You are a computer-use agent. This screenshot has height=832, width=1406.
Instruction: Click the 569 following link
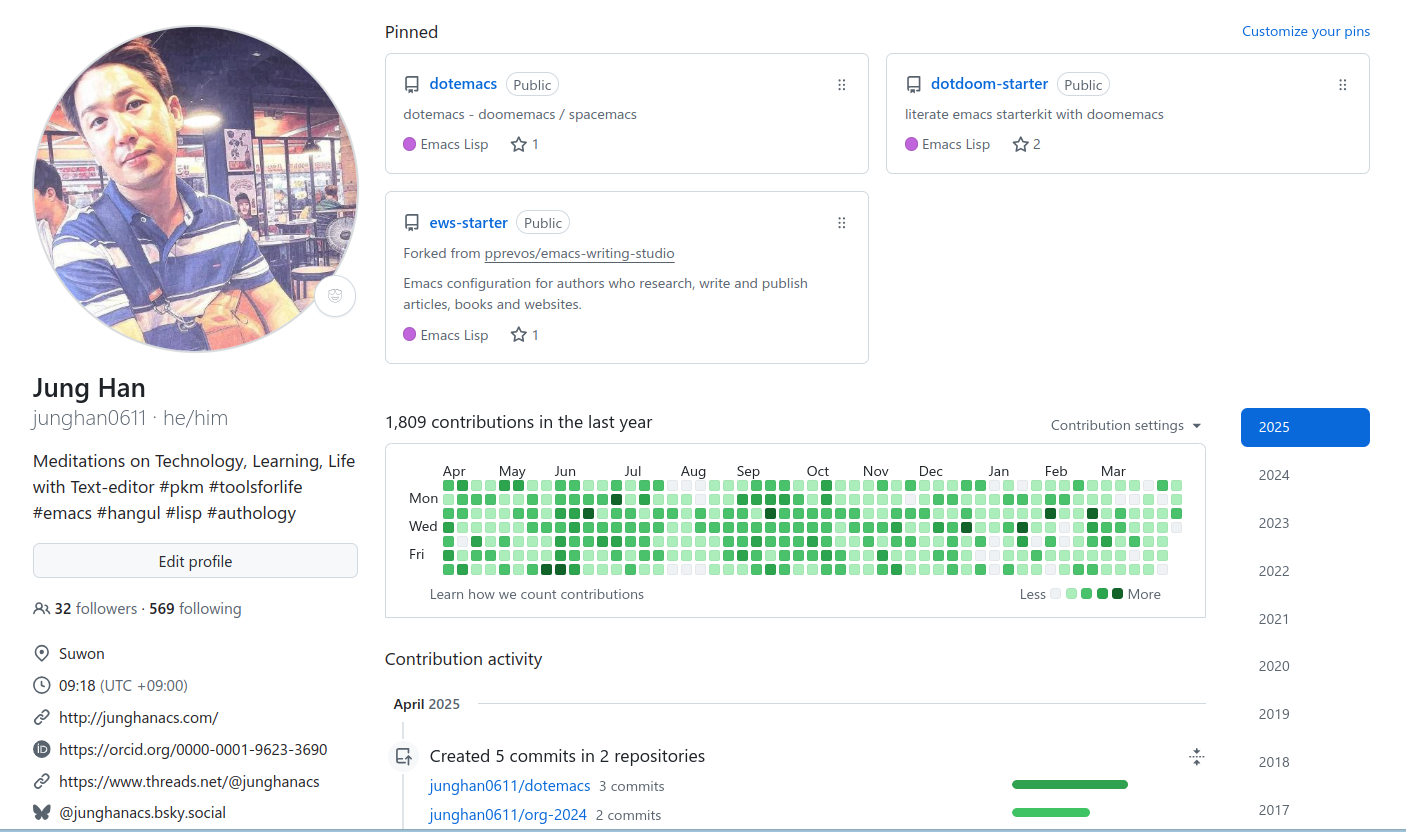coord(195,608)
